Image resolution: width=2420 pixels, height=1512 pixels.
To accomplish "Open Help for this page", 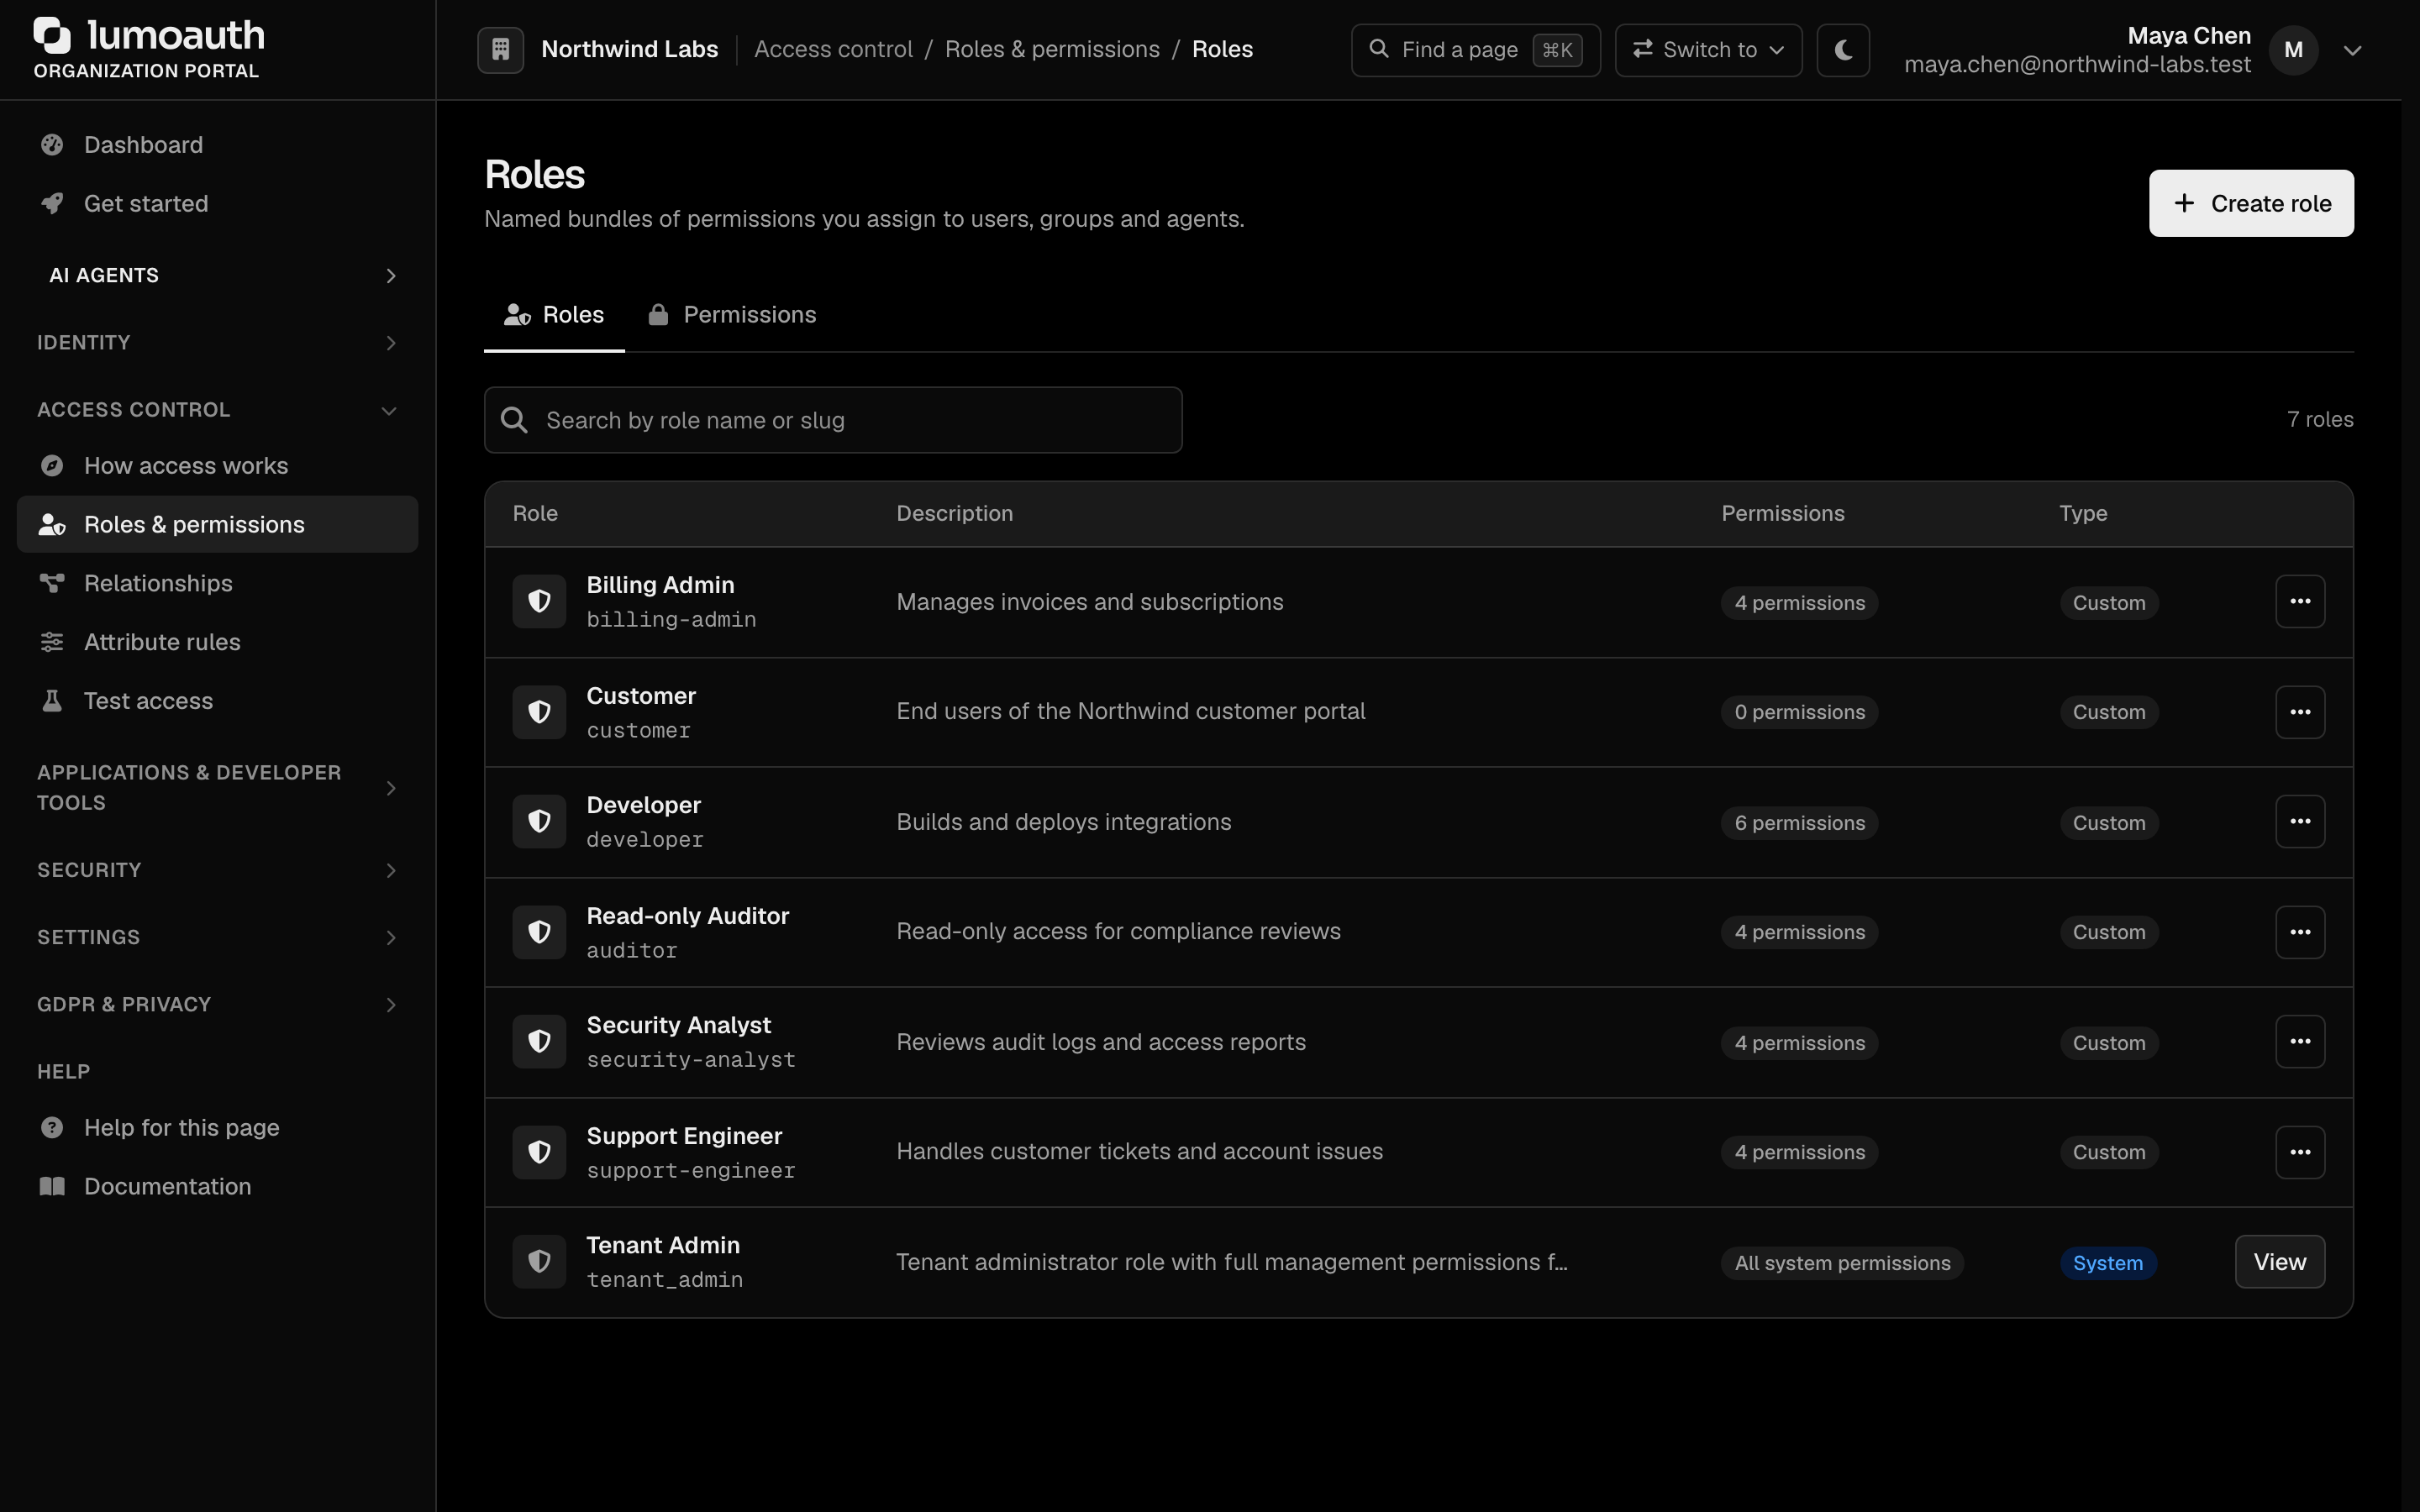I will coord(217,1128).
